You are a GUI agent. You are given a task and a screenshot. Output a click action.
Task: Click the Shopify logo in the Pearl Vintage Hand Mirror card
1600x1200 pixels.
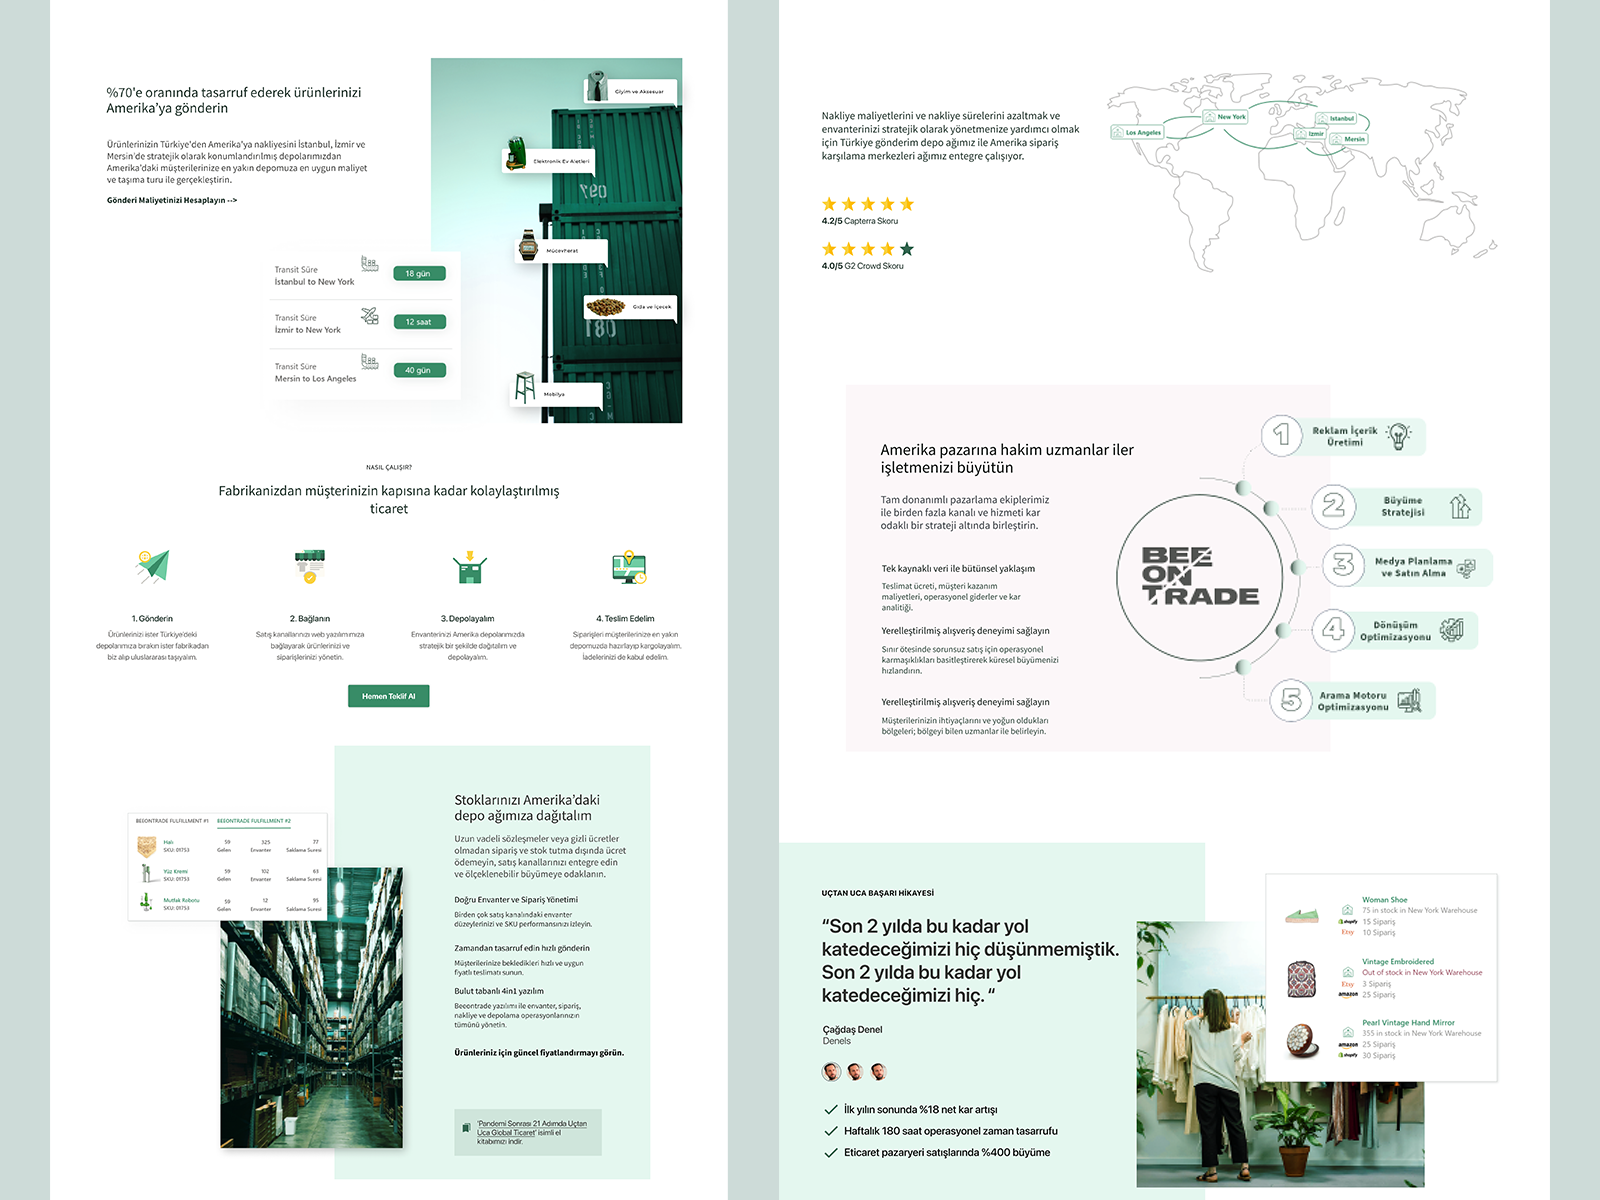[x=1348, y=1055]
